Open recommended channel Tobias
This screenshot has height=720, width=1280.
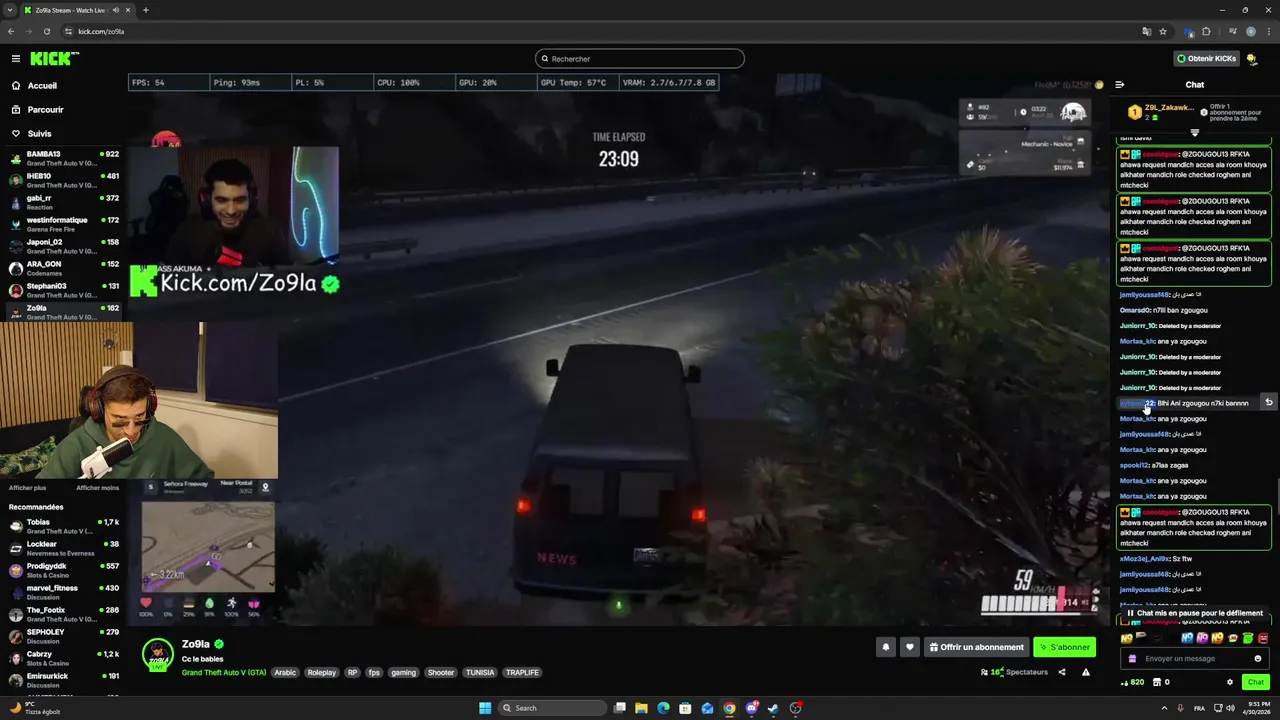tap(64, 525)
